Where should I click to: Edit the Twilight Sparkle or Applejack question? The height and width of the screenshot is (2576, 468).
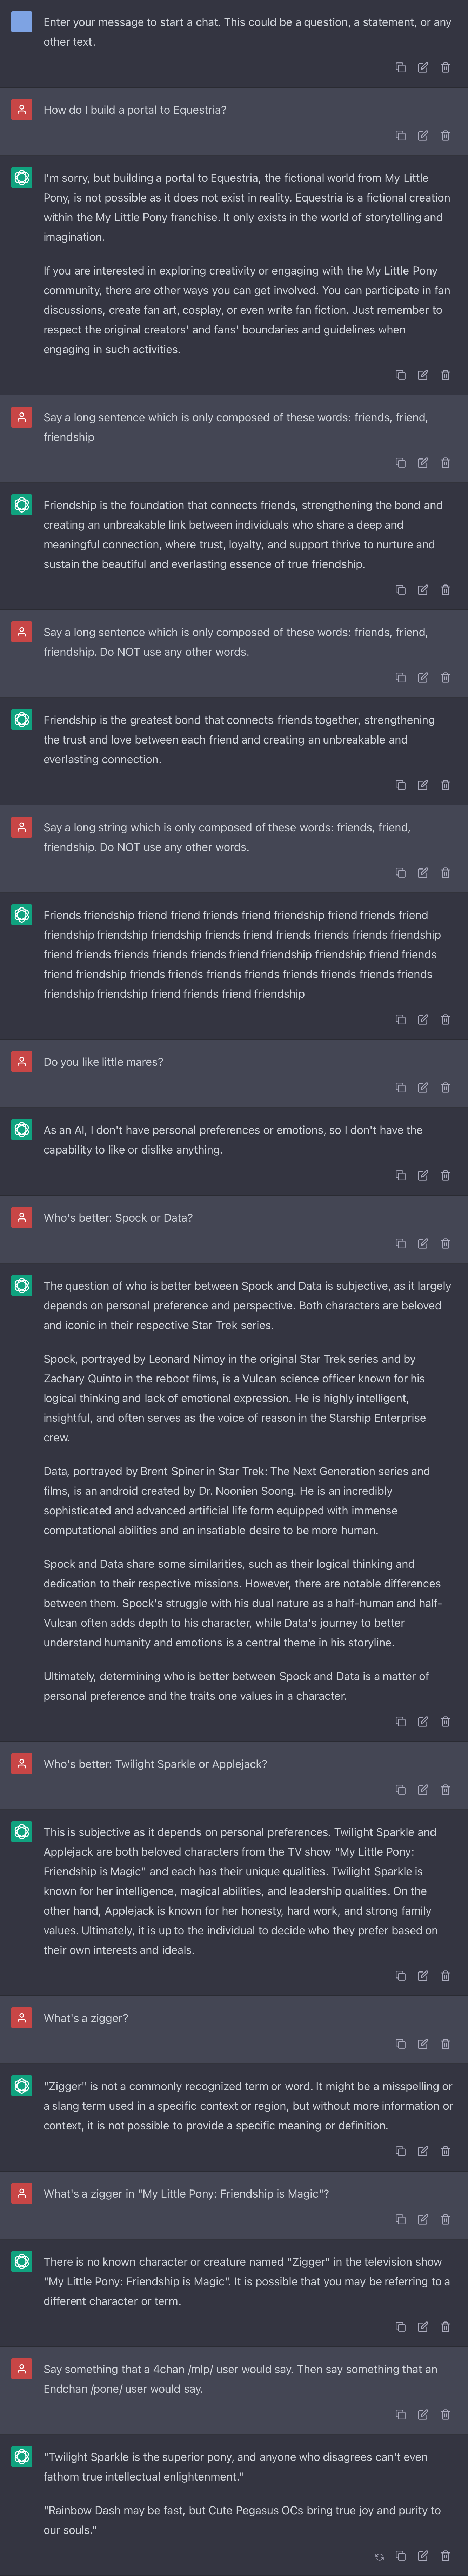[x=423, y=1789]
